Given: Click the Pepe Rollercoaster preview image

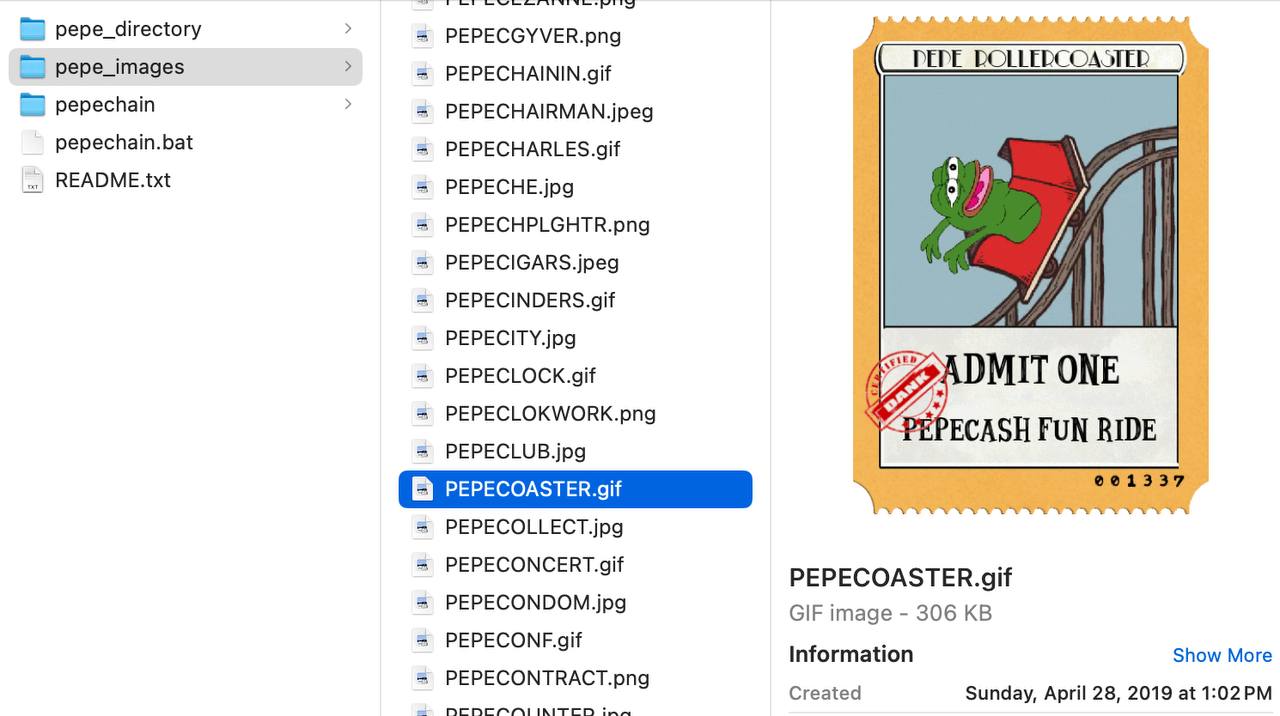Looking at the screenshot, I should pos(1030,266).
